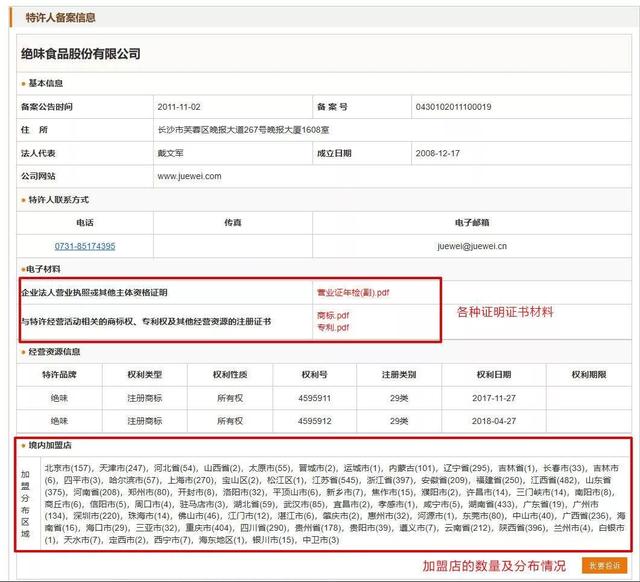
Task: Click the 与特许经营活动相关的商标权 row label
Action: (146, 322)
